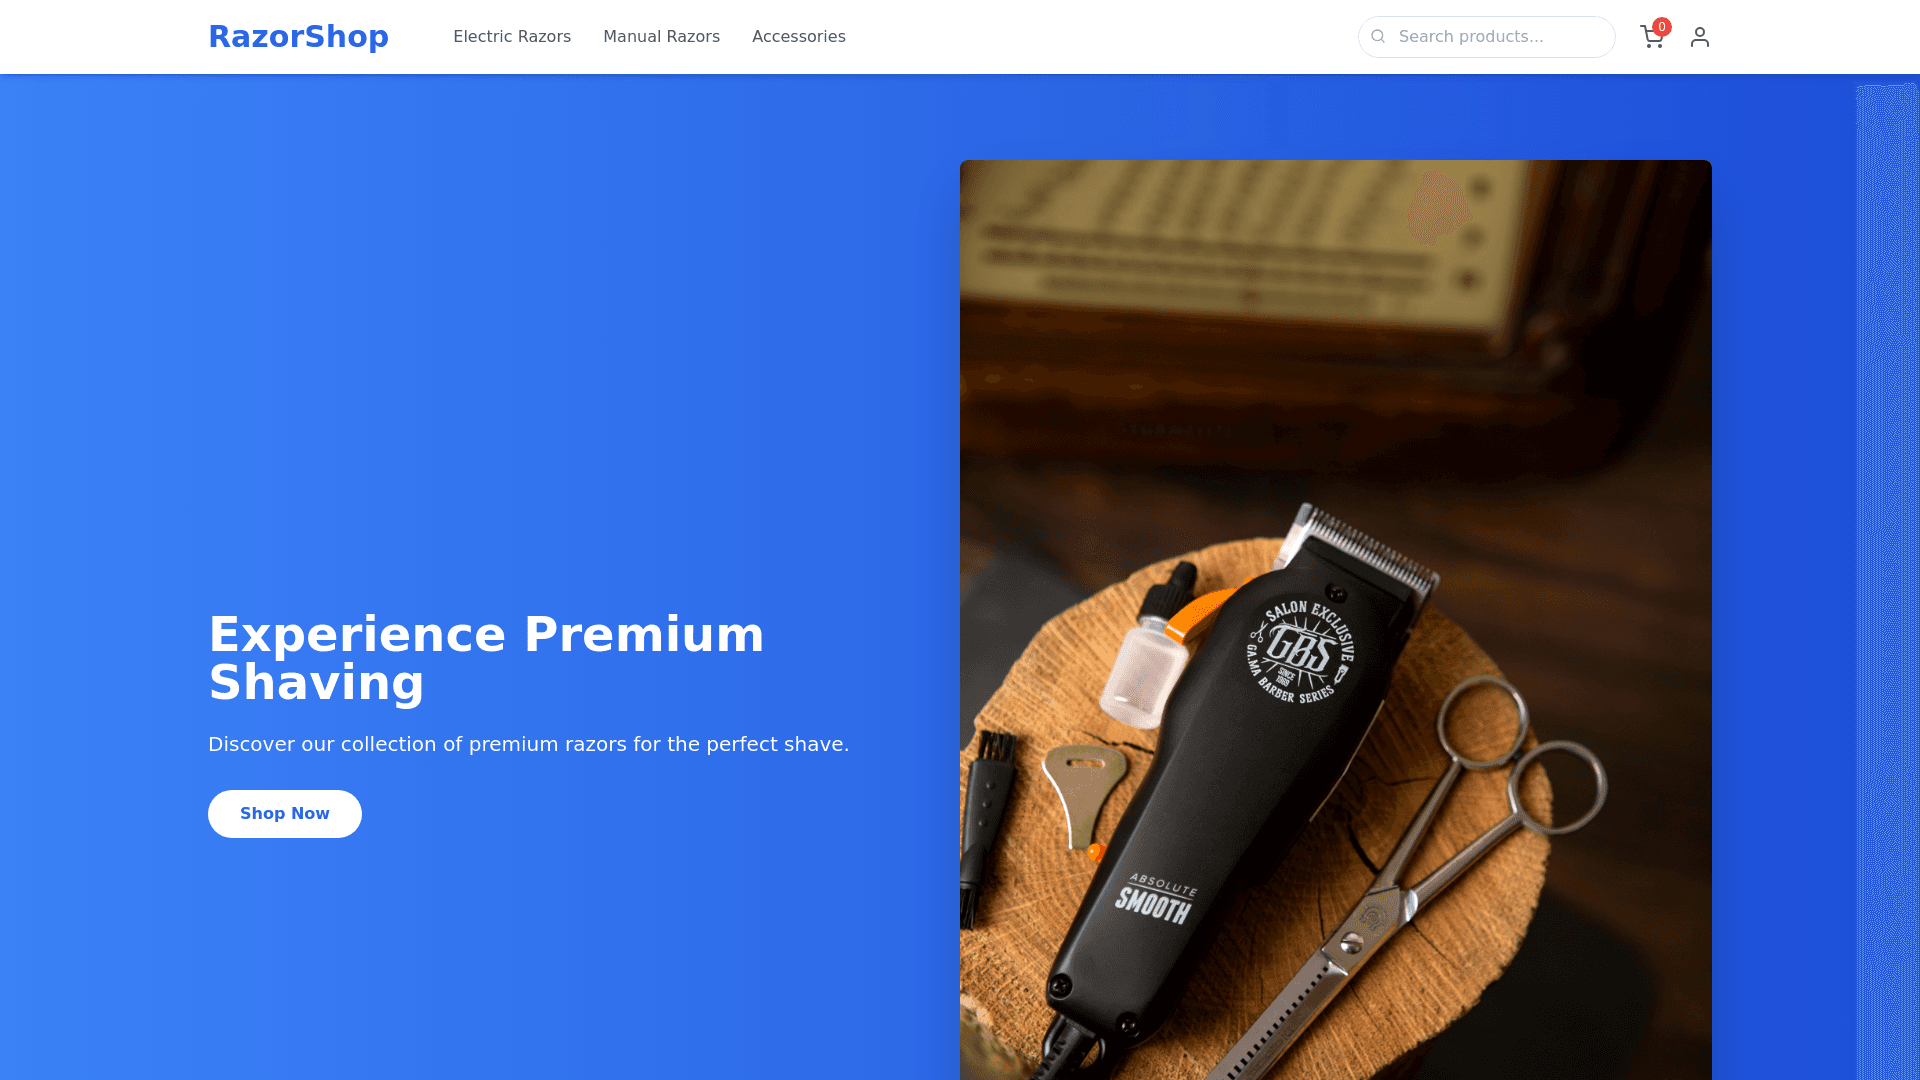Click the hair clipper hero image
Screen dimensions: 1920x1080
coord(1336,620)
